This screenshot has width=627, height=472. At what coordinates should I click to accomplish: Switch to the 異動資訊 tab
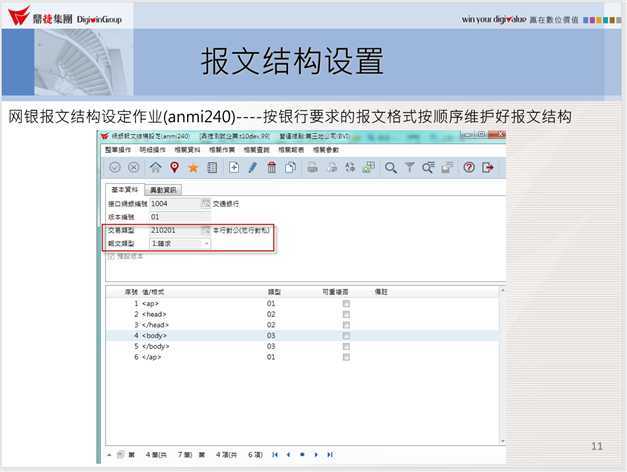163,190
